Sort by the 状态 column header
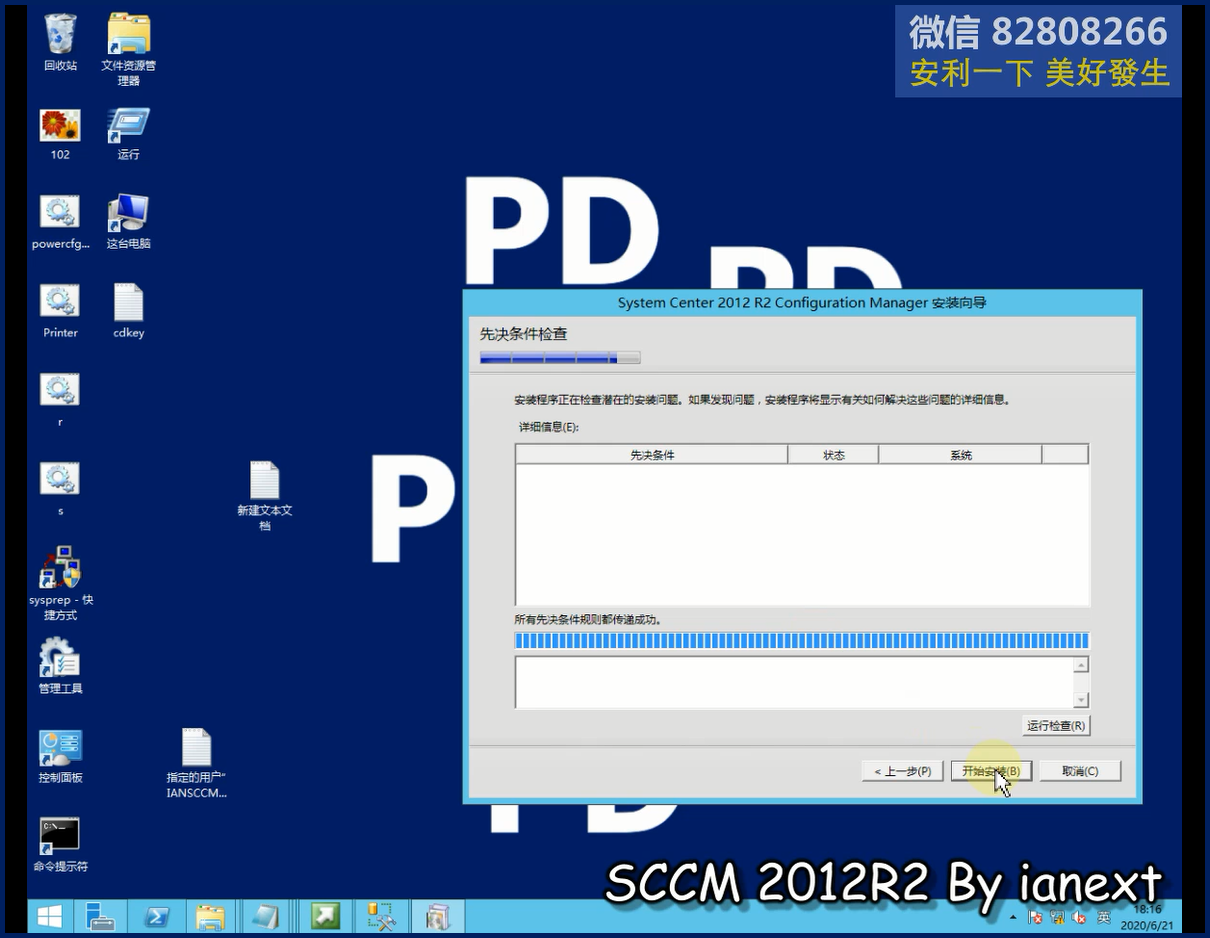 [x=833, y=455]
